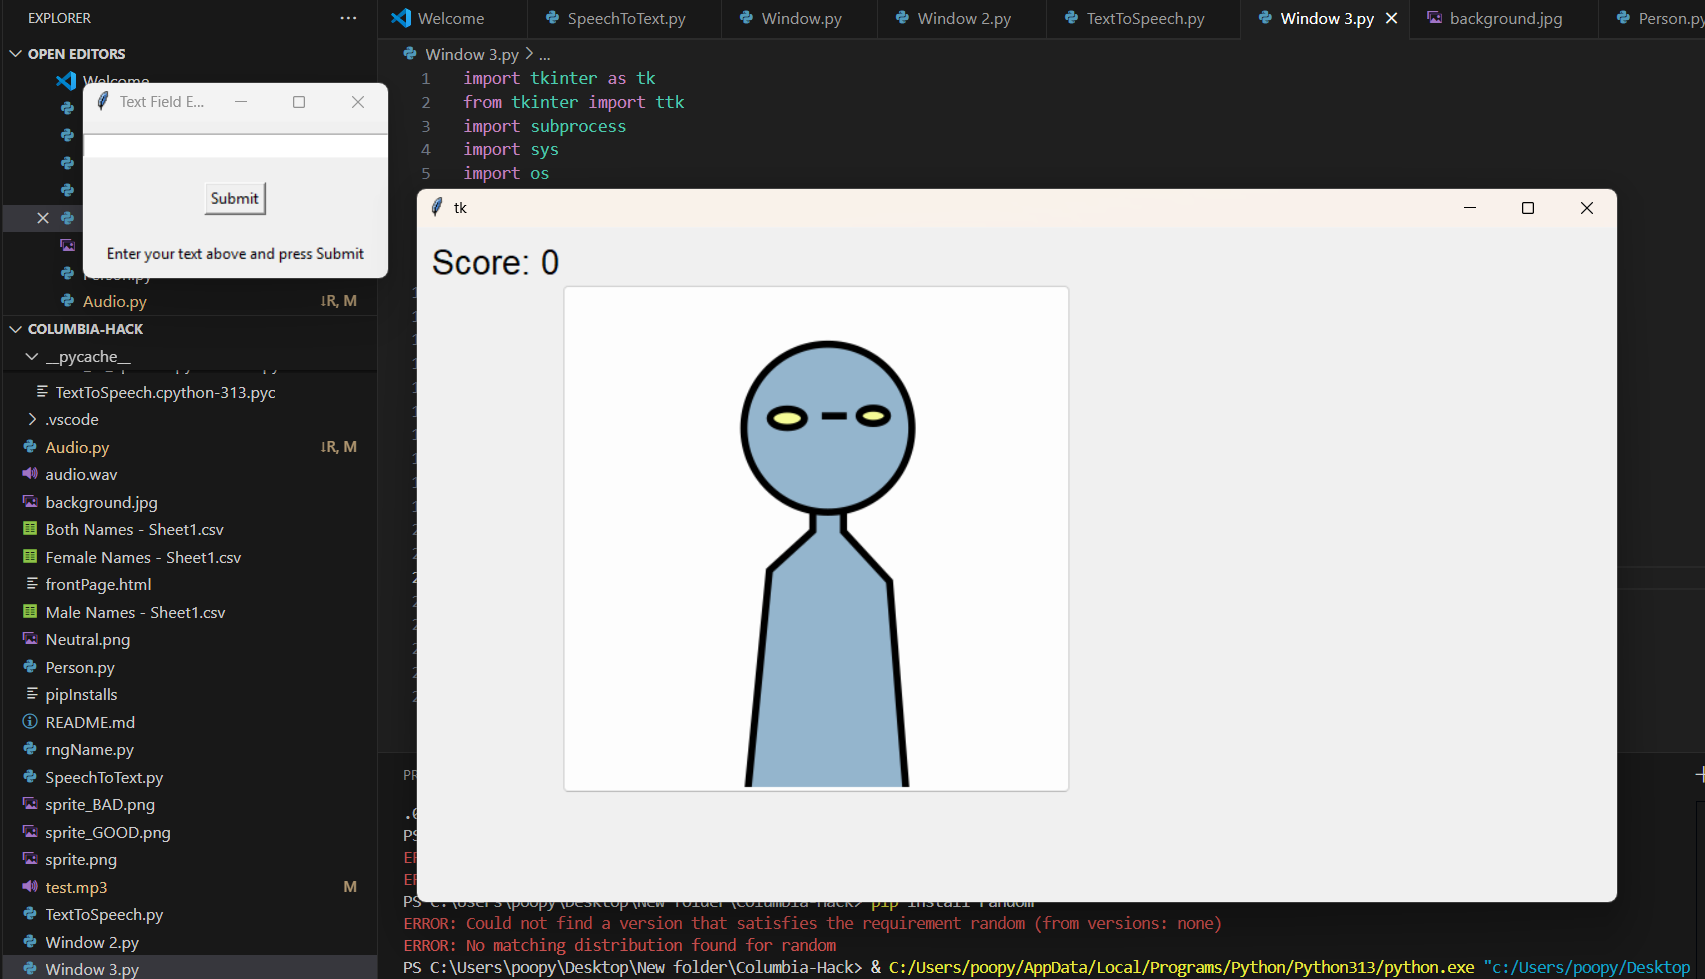Click the Python icon beside rngName.py

[x=30, y=749]
